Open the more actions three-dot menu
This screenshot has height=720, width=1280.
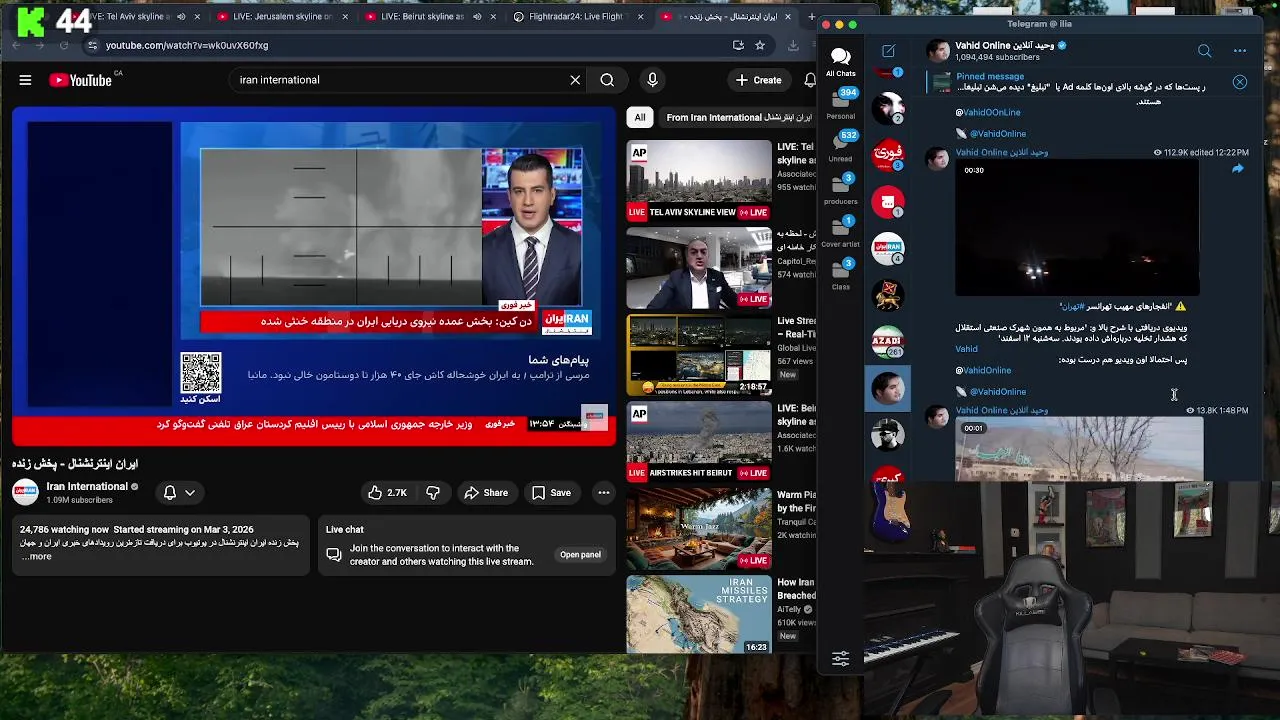coord(604,492)
